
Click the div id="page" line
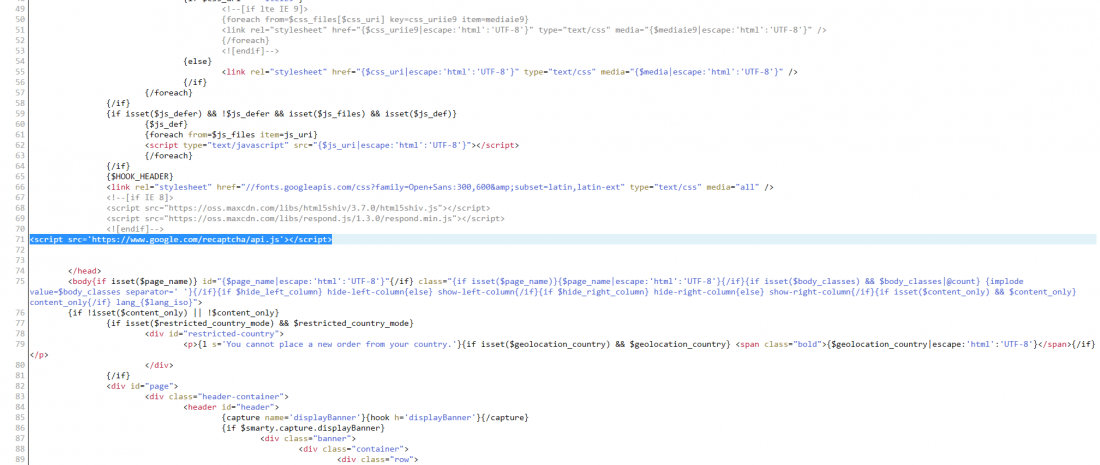[142, 385]
